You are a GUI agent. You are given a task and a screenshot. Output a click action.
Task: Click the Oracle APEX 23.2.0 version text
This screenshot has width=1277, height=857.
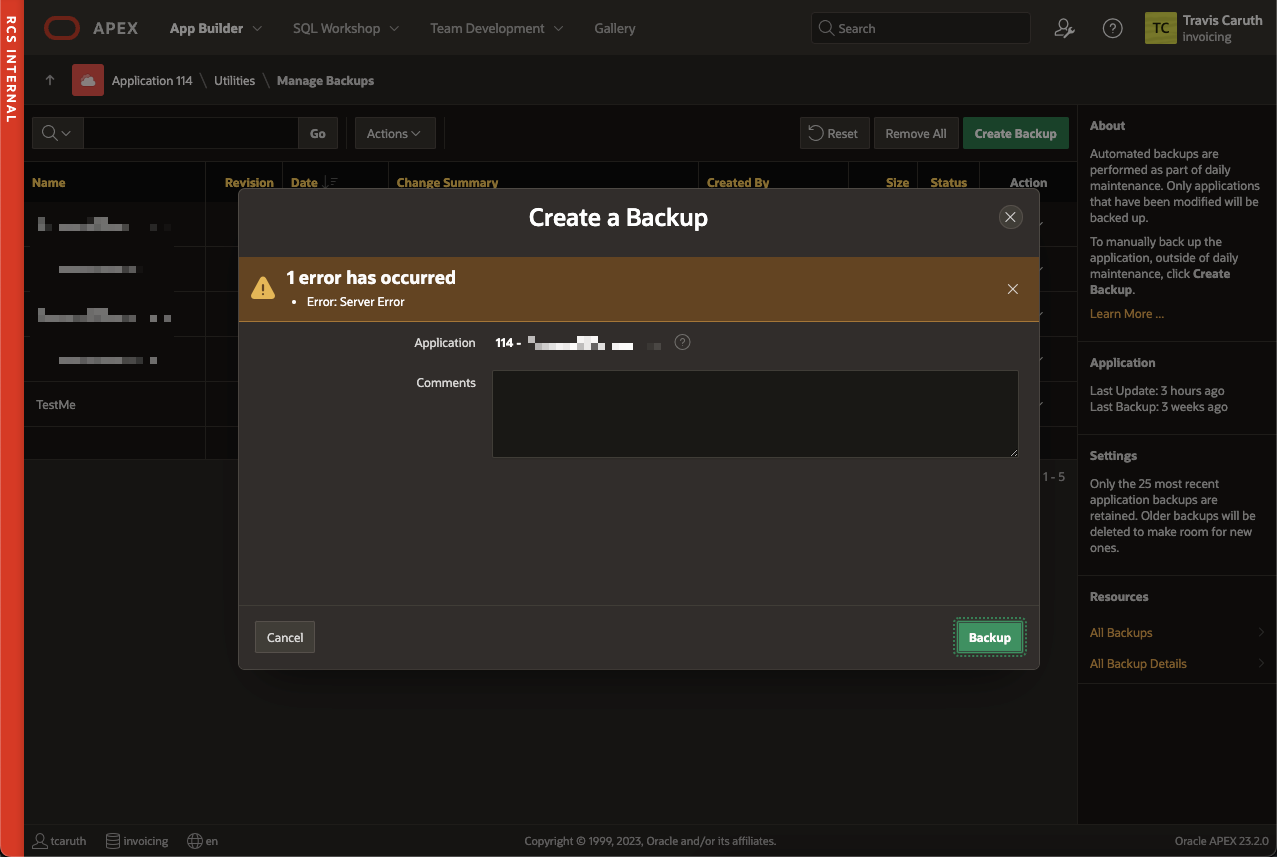[1222, 841]
